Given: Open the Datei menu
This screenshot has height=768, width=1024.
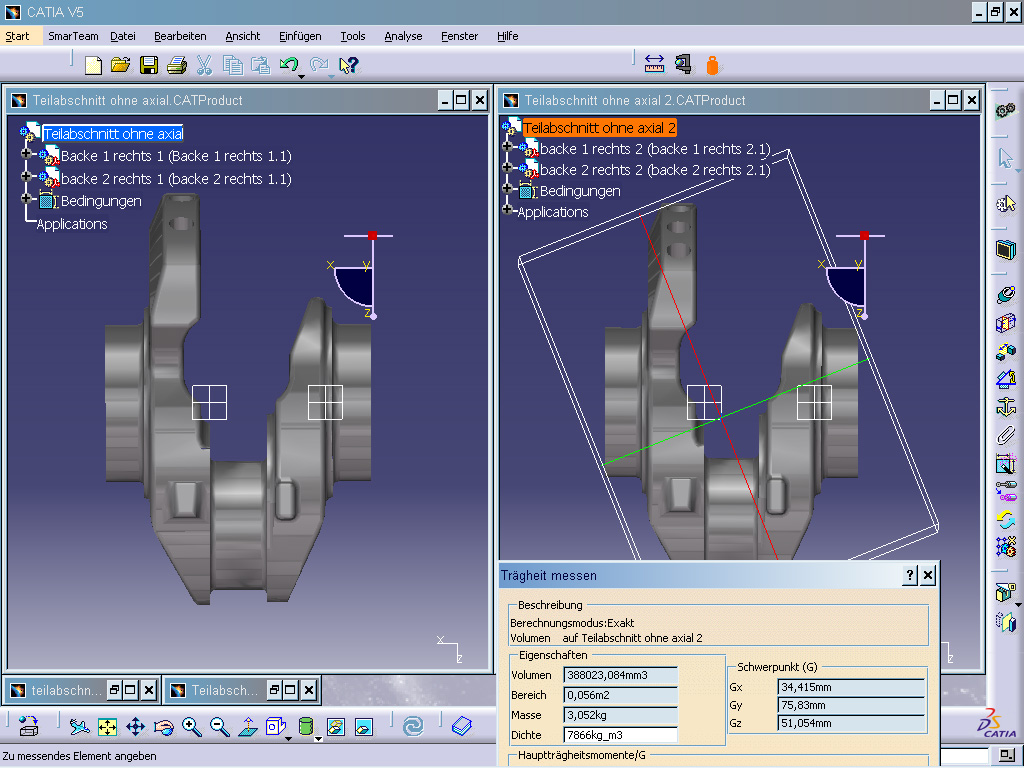Looking at the screenshot, I should [123, 36].
